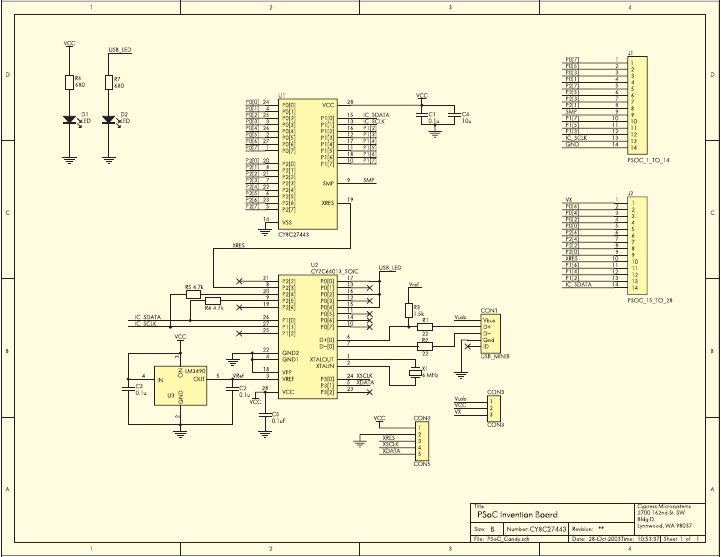721x557 pixels.
Task: Click the PSoC Invention Board title field
Action: pyautogui.click(x=517, y=513)
